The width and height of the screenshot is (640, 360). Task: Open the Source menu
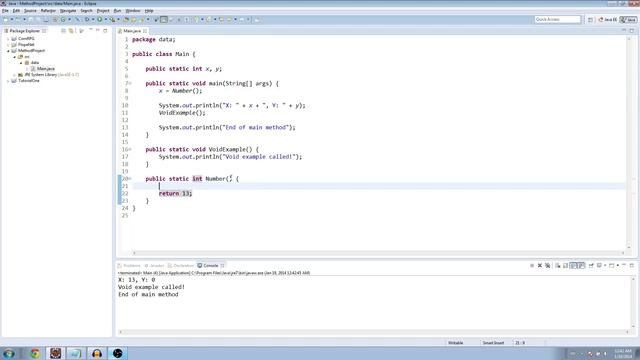(x=30, y=11)
